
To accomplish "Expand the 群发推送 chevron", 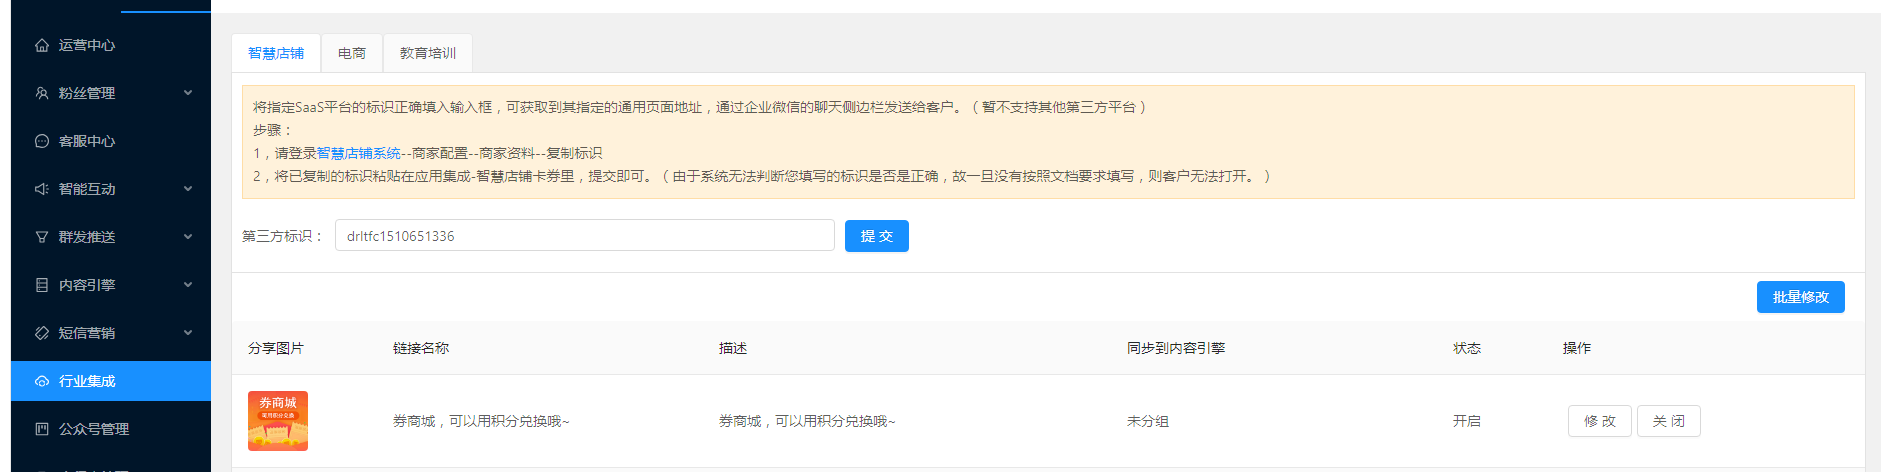I will point(188,237).
